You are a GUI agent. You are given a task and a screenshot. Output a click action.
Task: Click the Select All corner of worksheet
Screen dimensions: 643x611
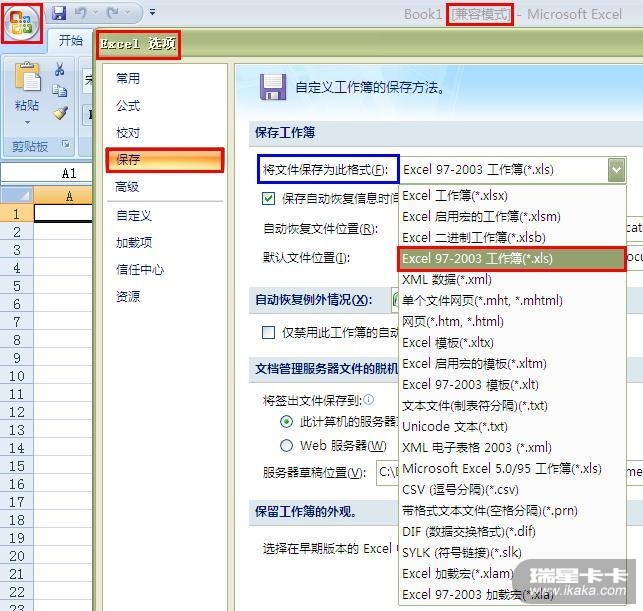click(16, 196)
